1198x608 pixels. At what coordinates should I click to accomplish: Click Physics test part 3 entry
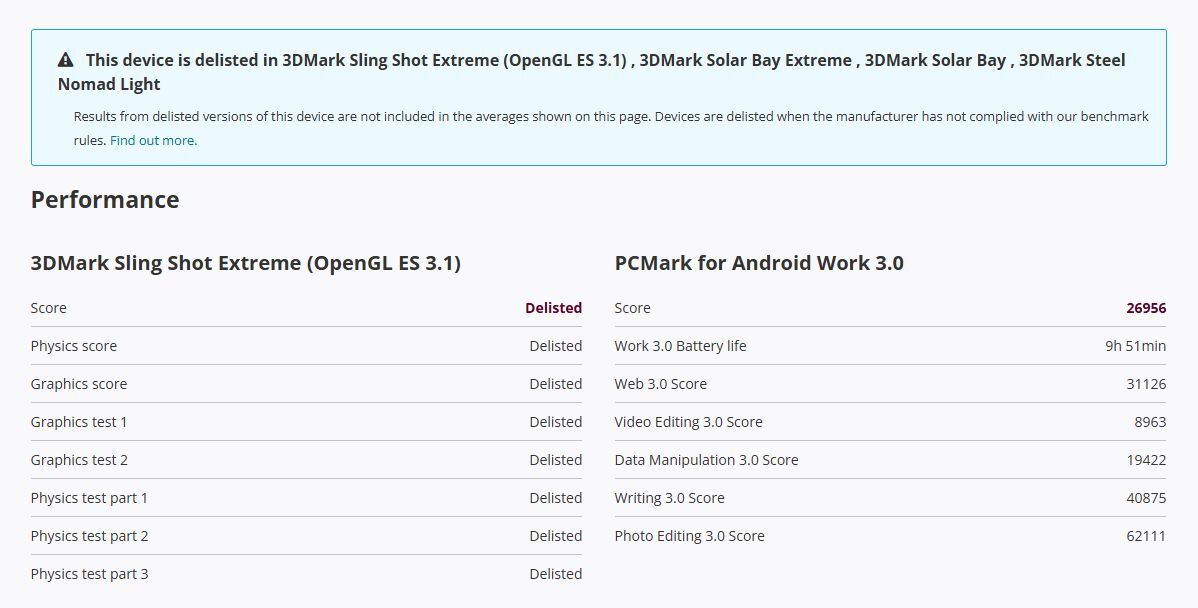pos(90,574)
